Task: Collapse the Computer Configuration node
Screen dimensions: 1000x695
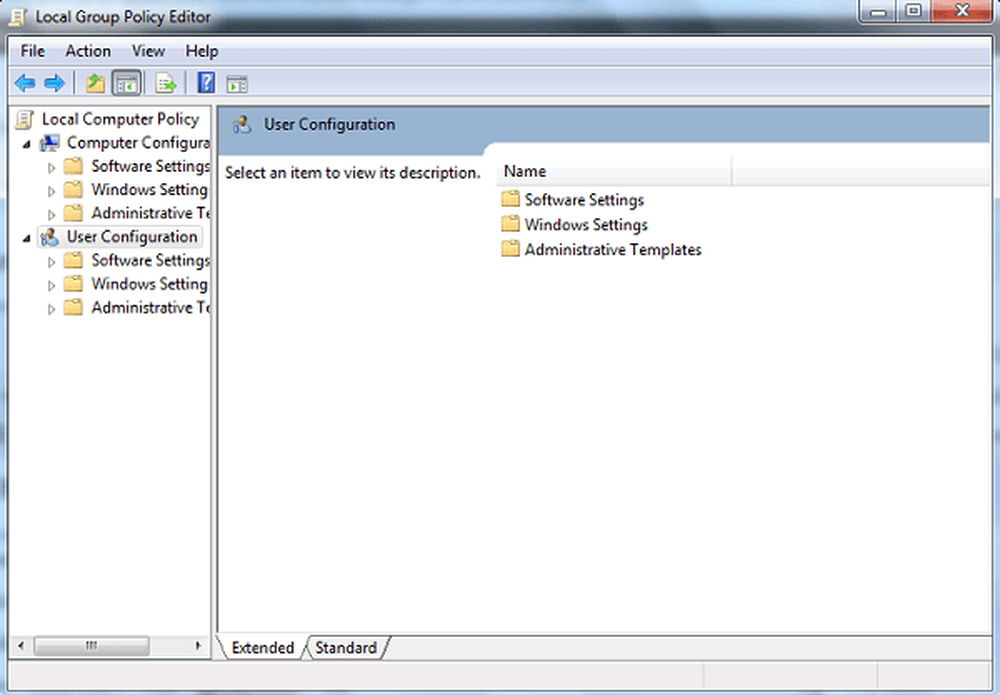Action: coord(28,142)
